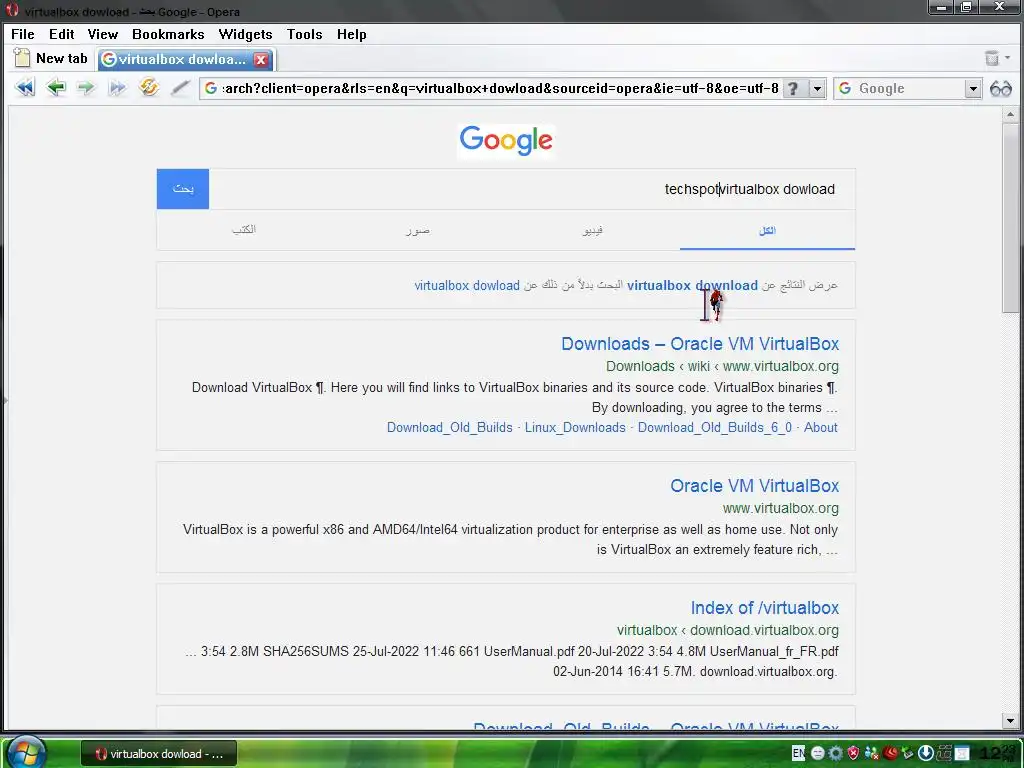Image resolution: width=1024 pixels, height=768 pixels.
Task: Click the vertical scrollbar thumb
Action: tap(1010, 219)
